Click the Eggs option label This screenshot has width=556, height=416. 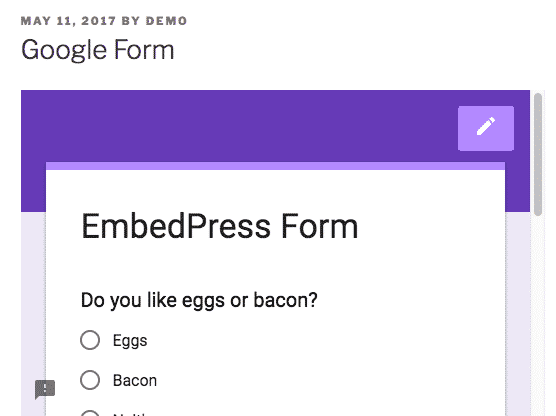(130, 341)
